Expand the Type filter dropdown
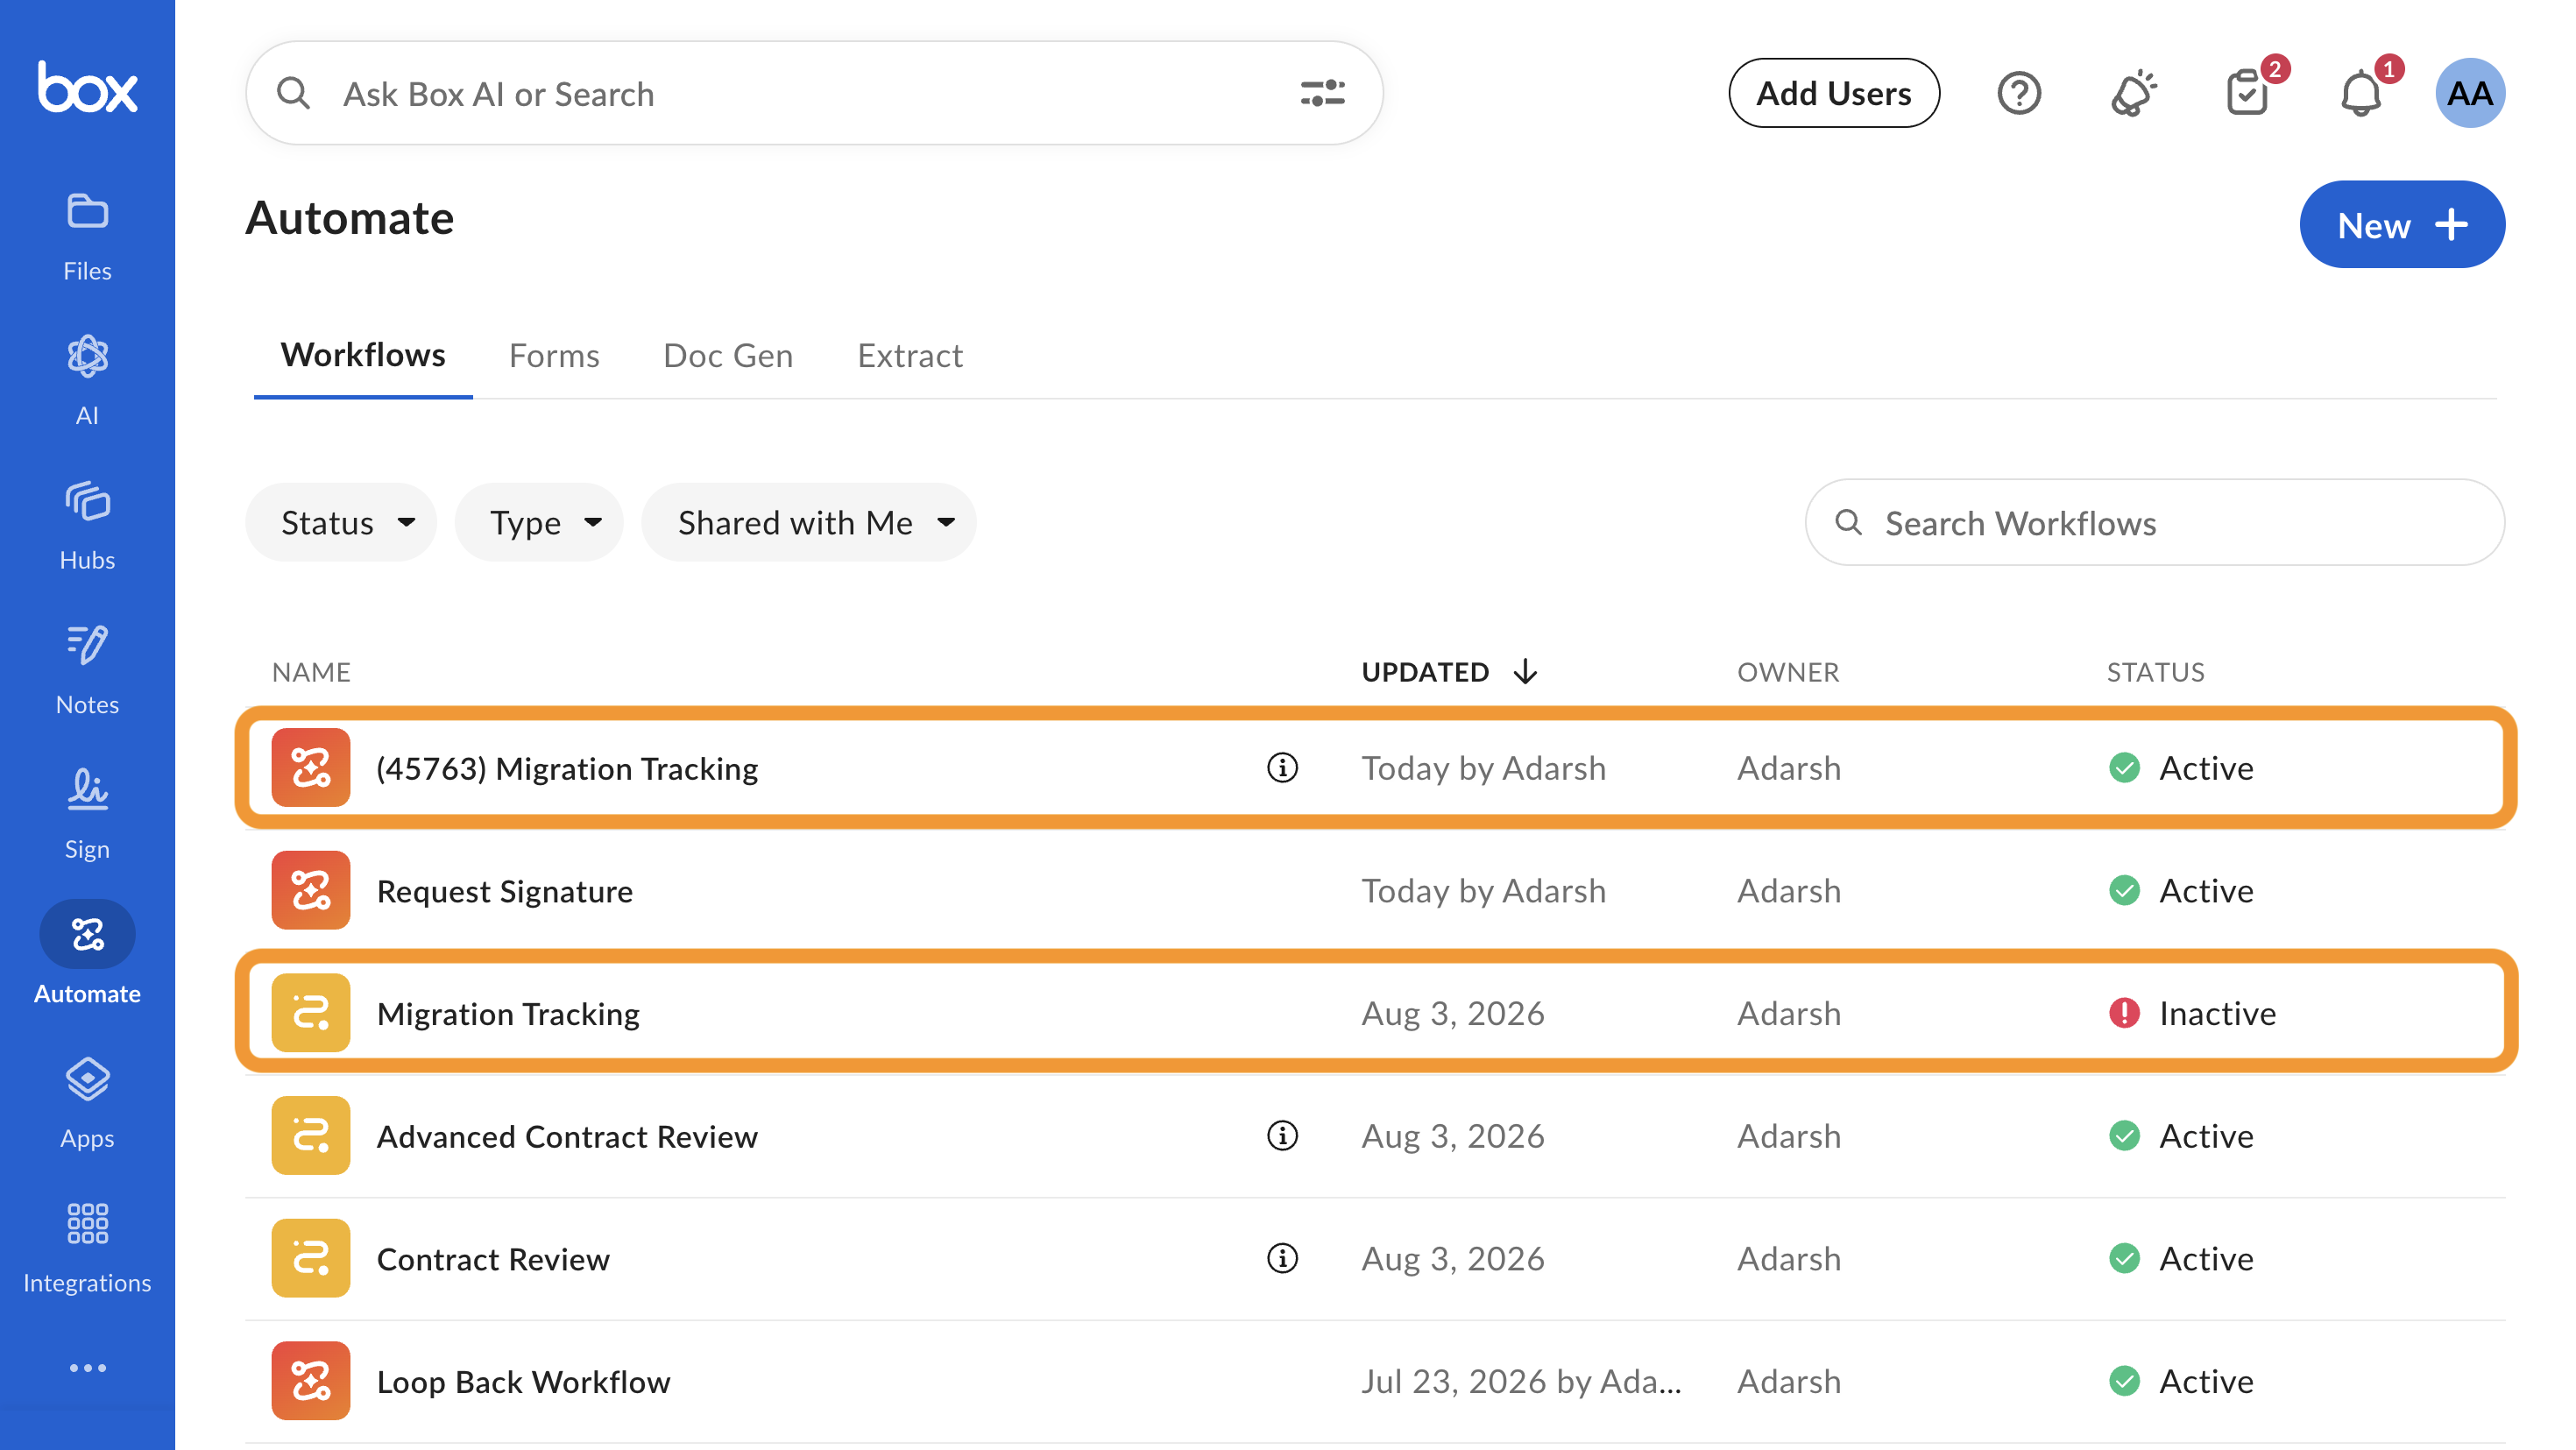2576x1450 pixels. pyautogui.click(x=539, y=522)
